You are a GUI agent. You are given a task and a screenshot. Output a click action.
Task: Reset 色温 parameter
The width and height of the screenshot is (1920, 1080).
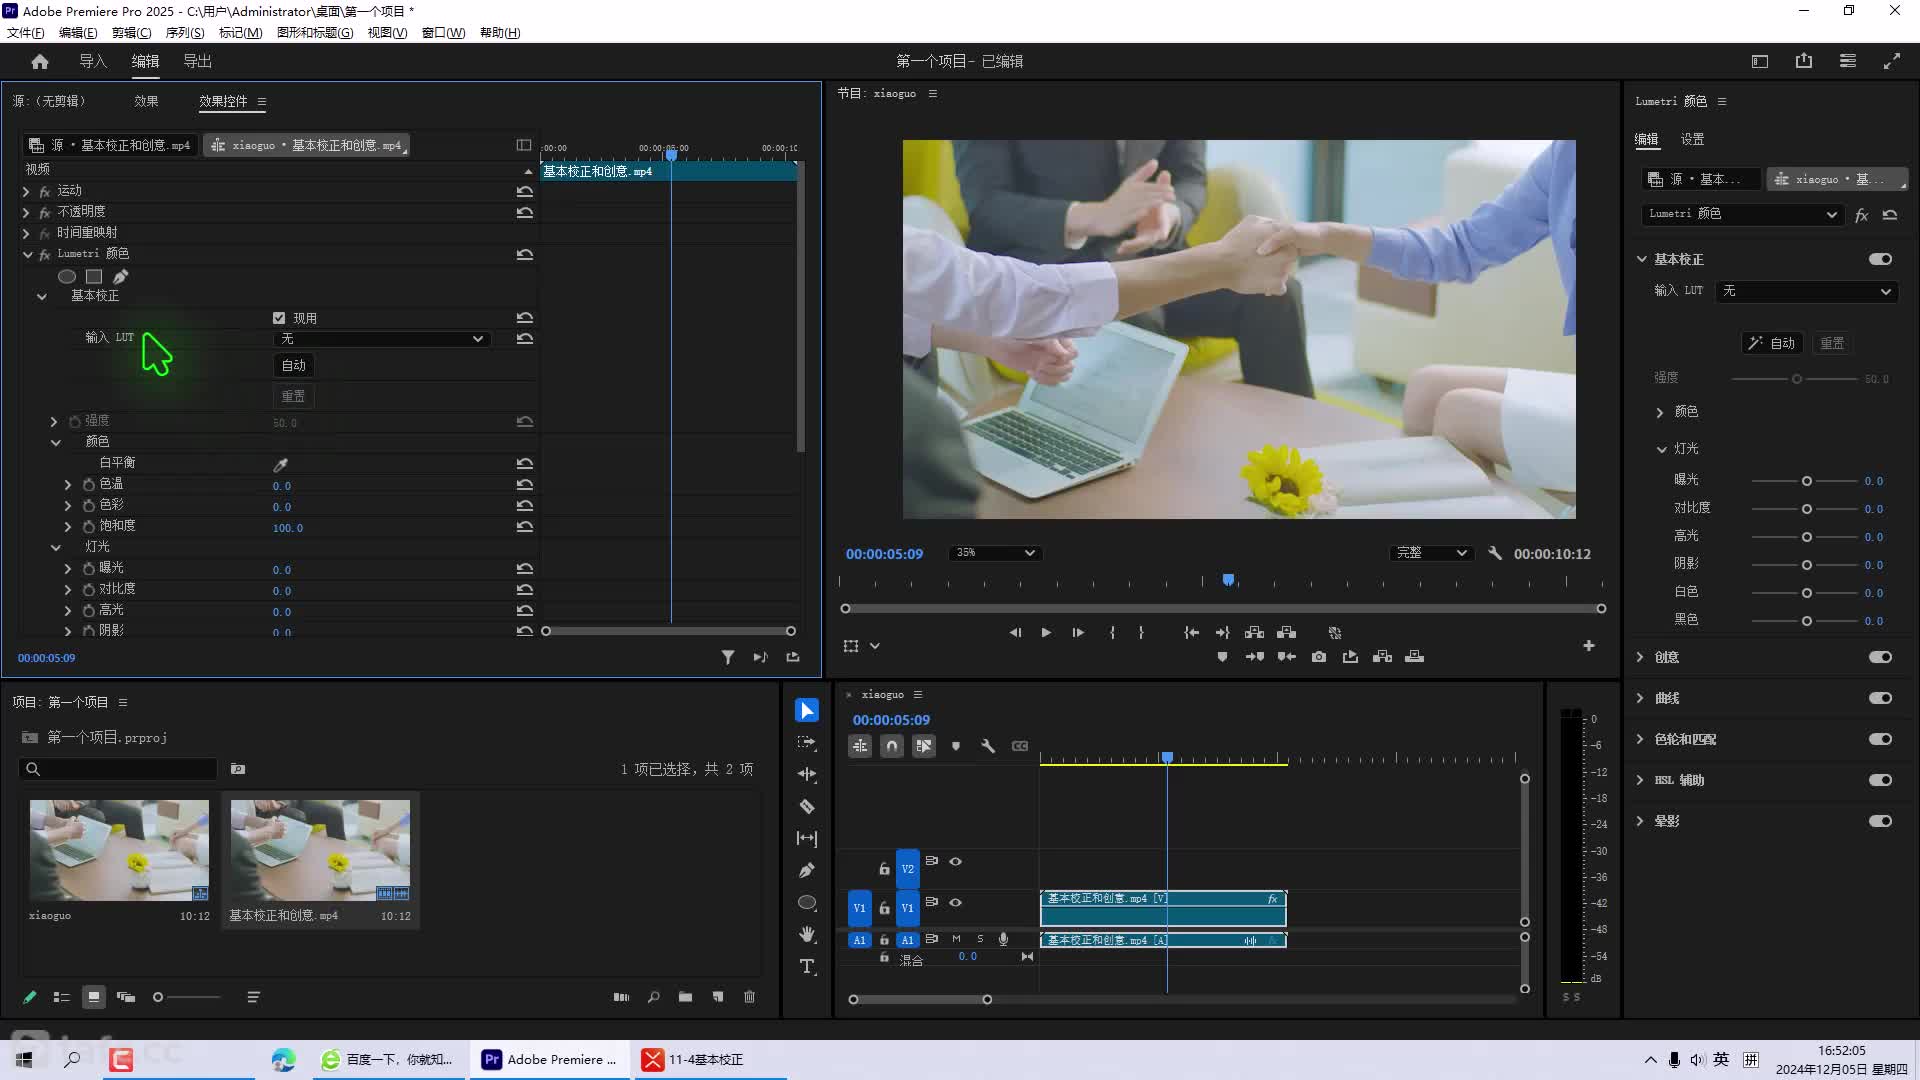pyautogui.click(x=524, y=485)
